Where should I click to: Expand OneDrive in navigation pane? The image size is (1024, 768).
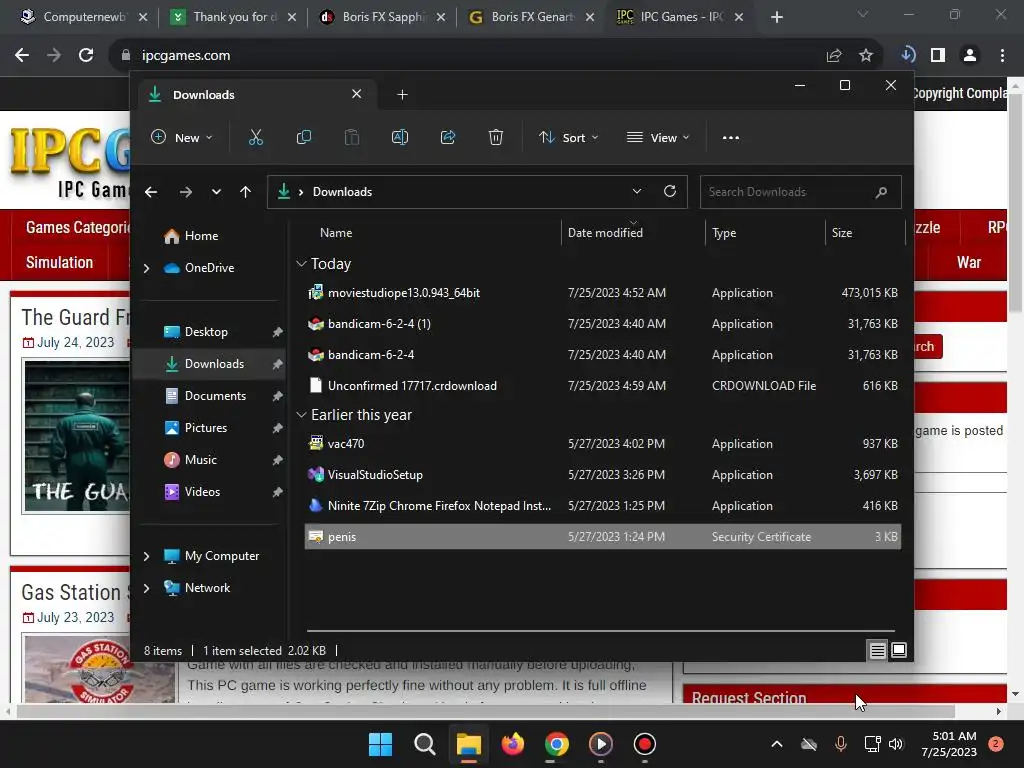(x=146, y=268)
